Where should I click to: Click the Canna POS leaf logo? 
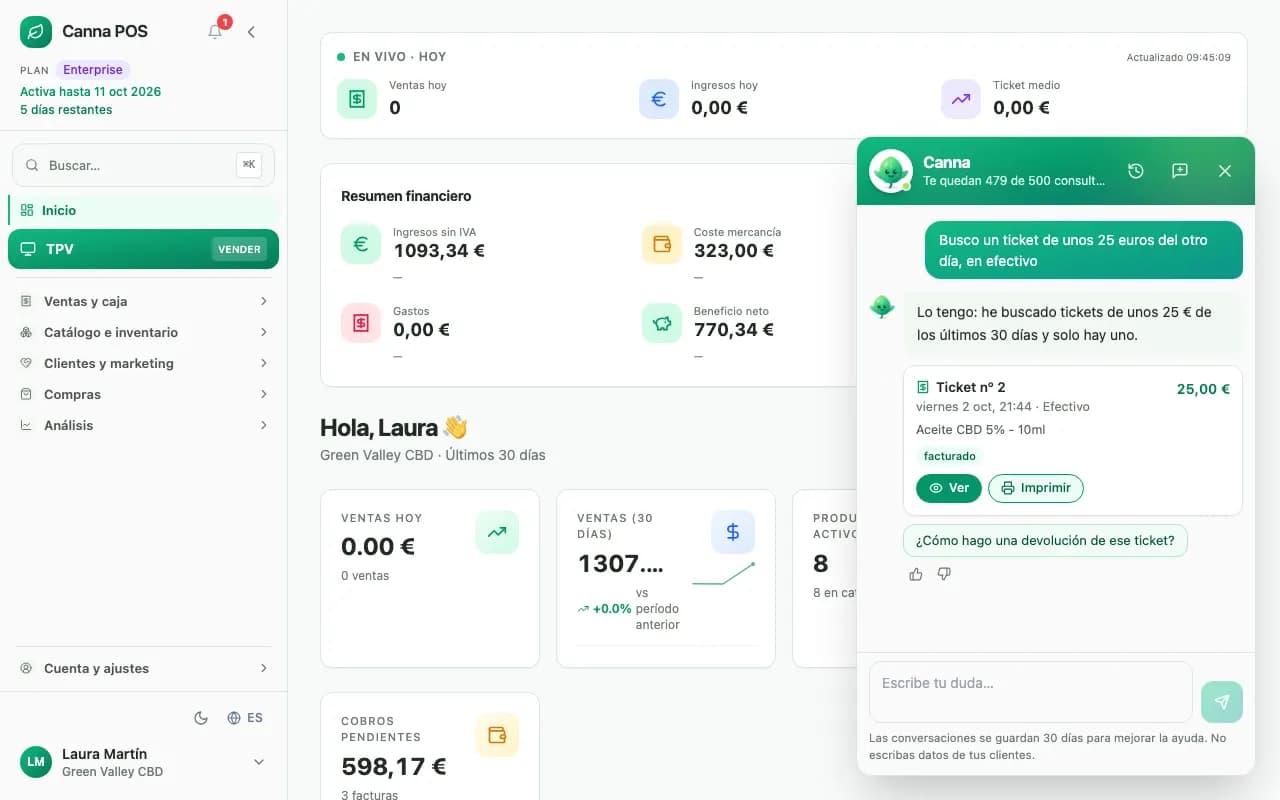coord(36,32)
